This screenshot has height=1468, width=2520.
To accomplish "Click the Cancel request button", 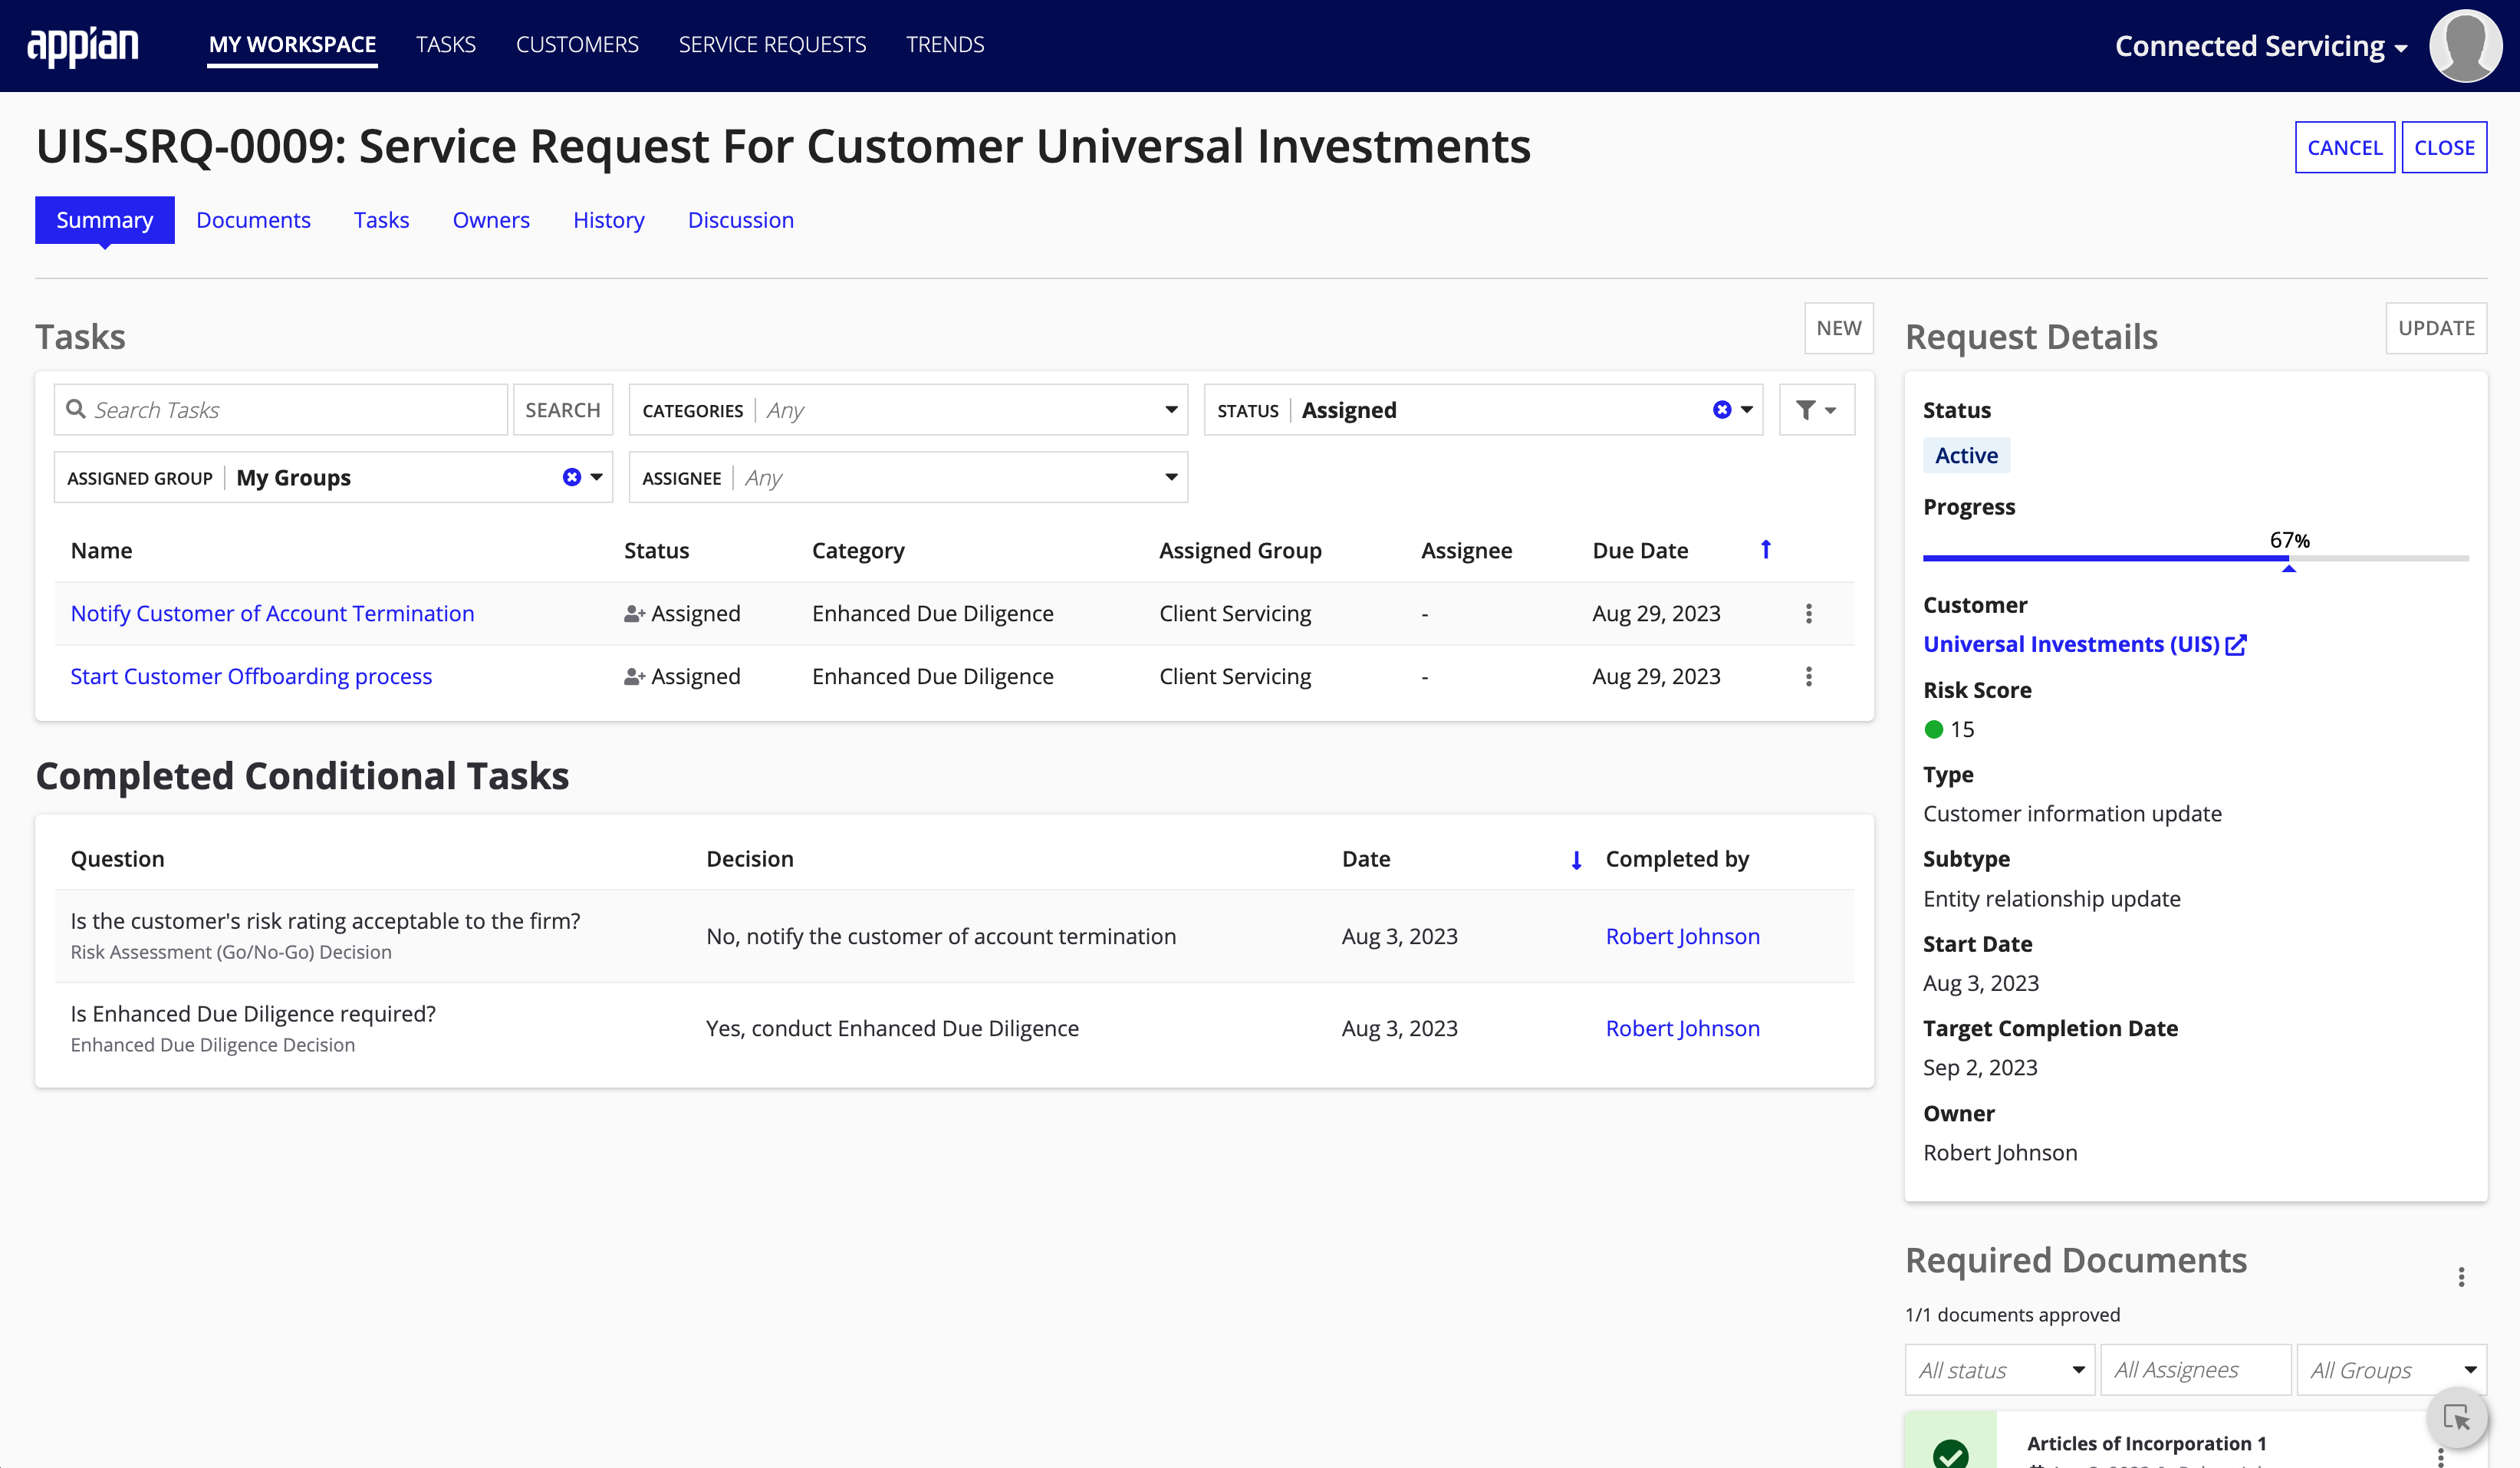I will click(2344, 148).
